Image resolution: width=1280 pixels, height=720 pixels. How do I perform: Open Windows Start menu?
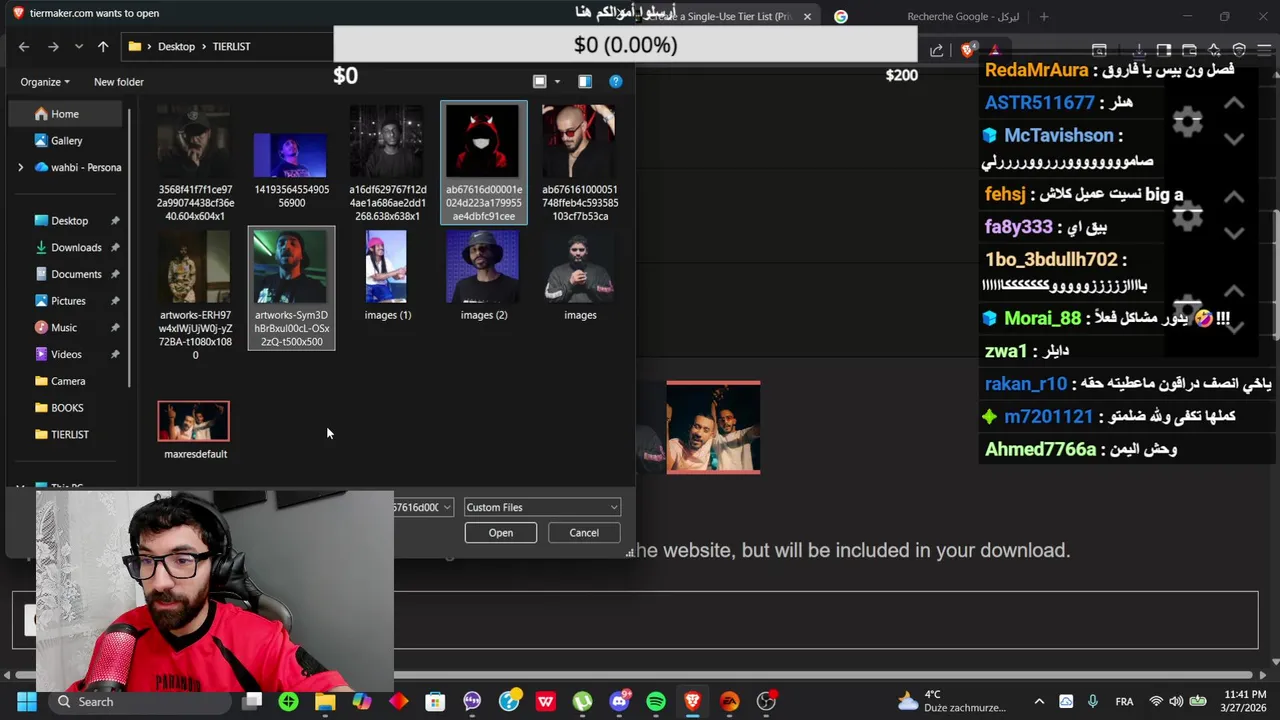pyautogui.click(x=26, y=702)
